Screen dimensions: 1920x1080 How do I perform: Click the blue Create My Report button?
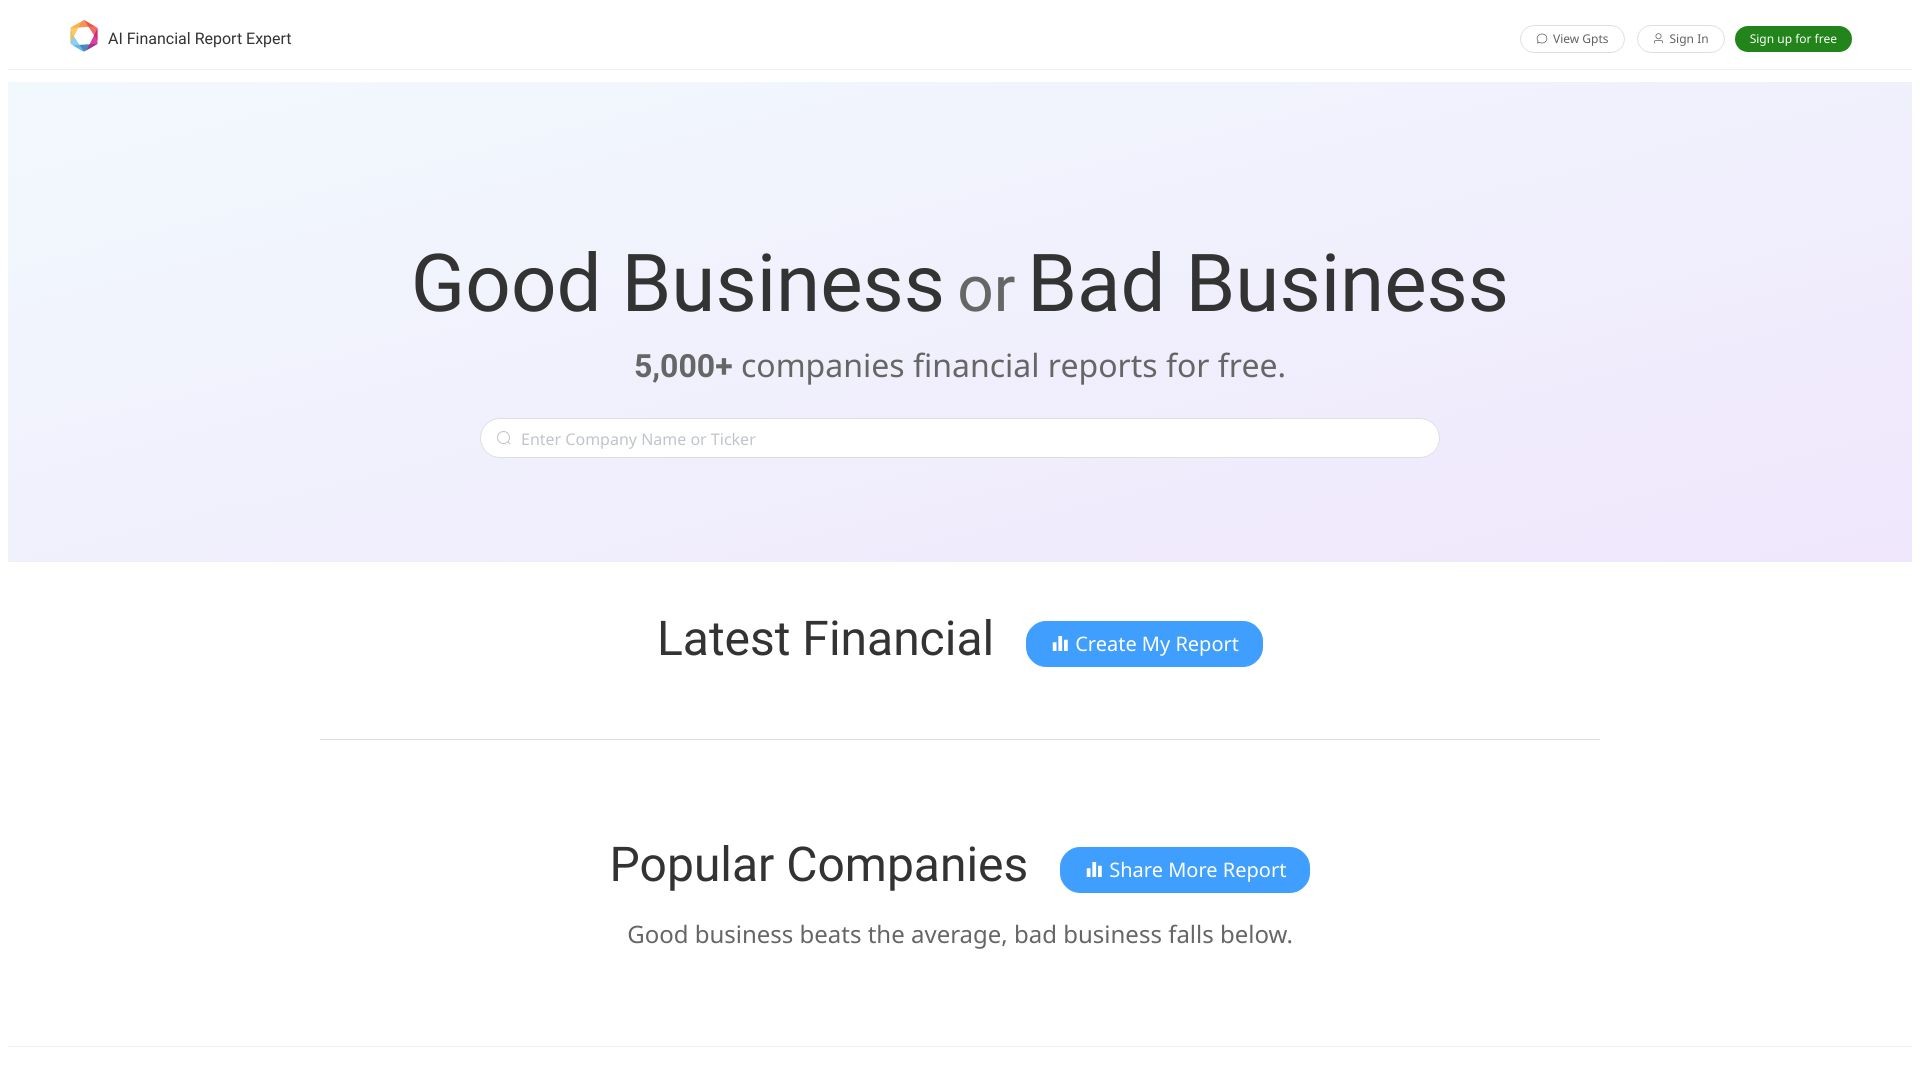coord(1144,644)
